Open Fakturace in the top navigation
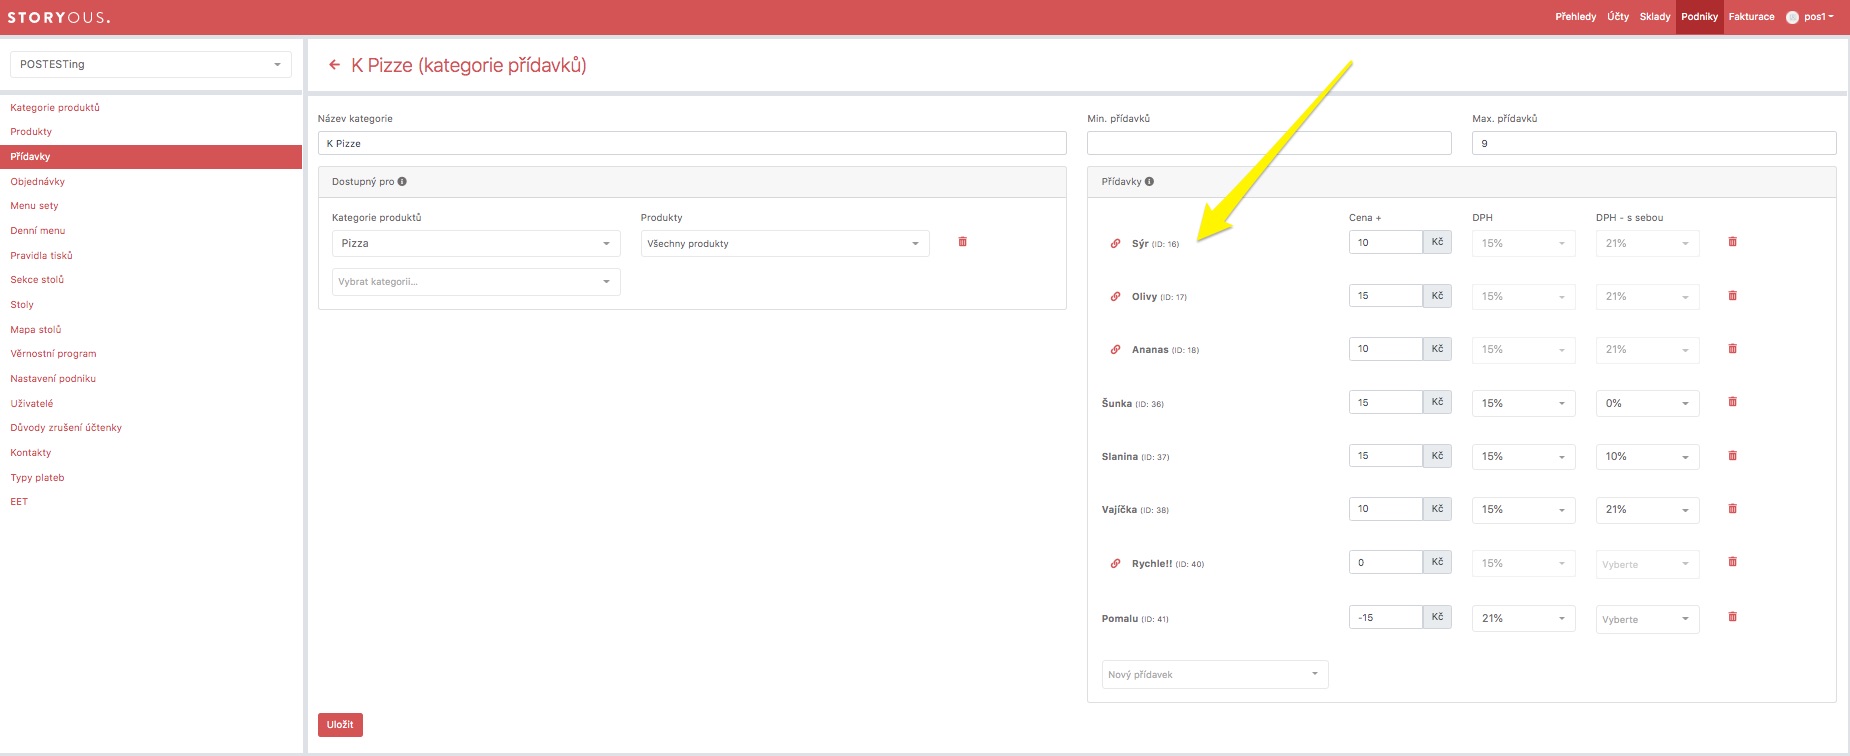Screen dimensions: 1850x756 coord(1752,17)
